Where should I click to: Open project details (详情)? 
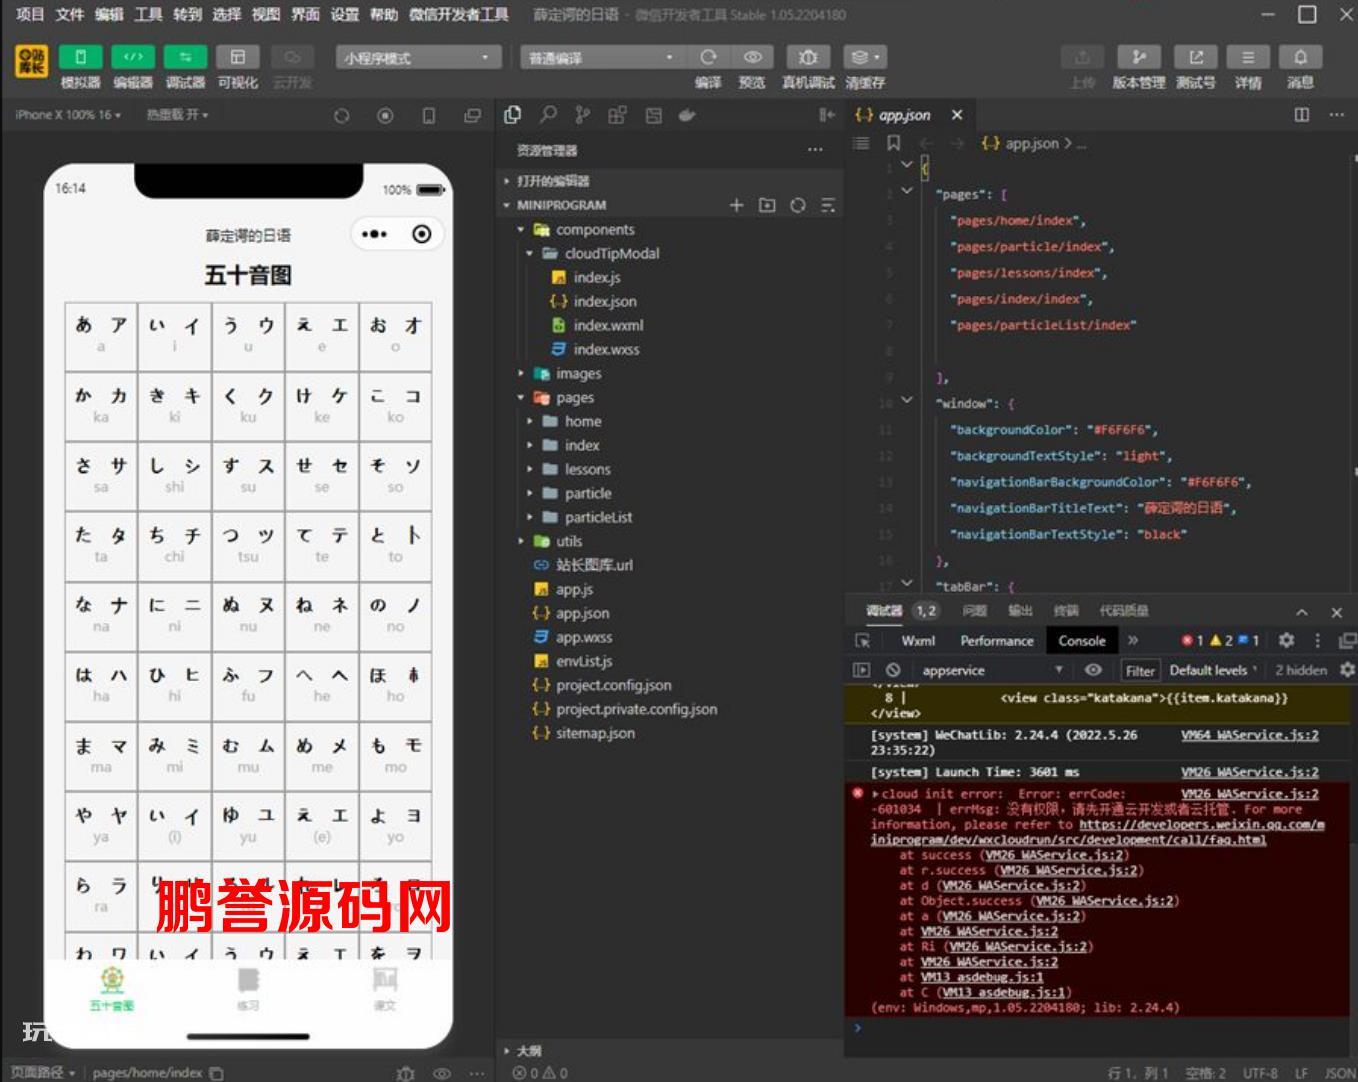coord(1248,57)
